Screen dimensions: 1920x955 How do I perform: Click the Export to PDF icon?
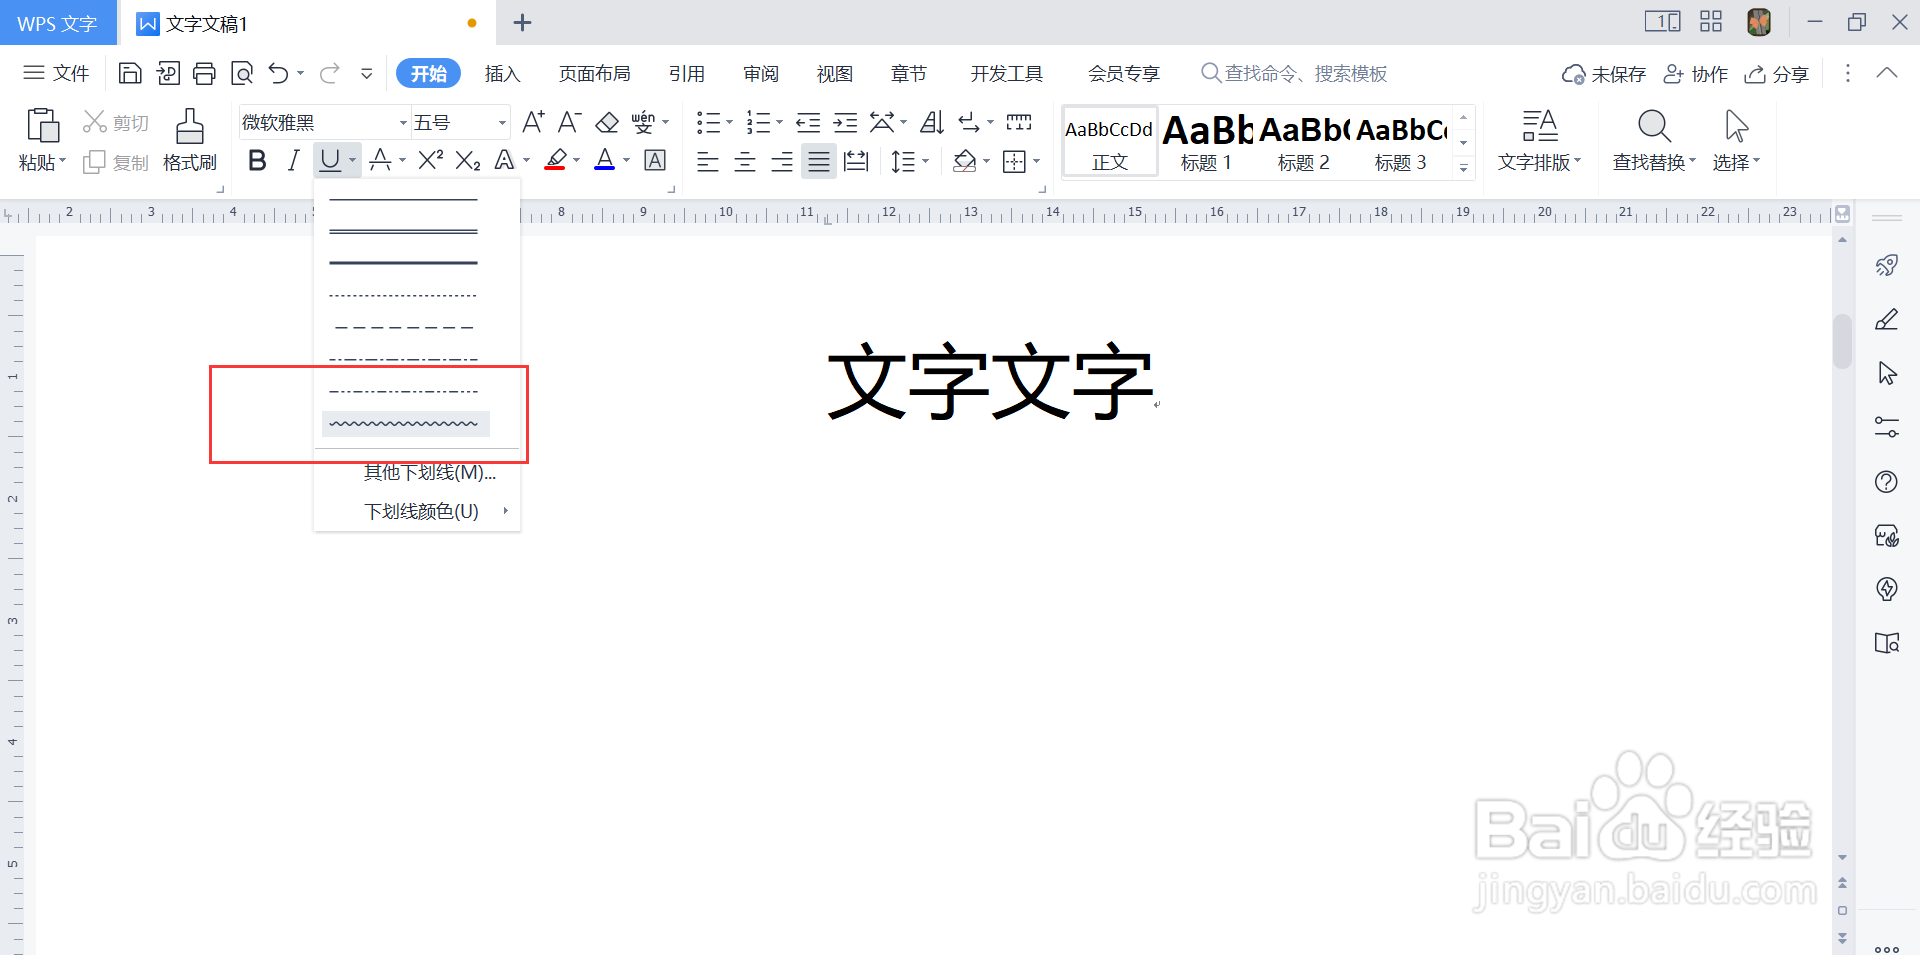pyautogui.click(x=167, y=73)
